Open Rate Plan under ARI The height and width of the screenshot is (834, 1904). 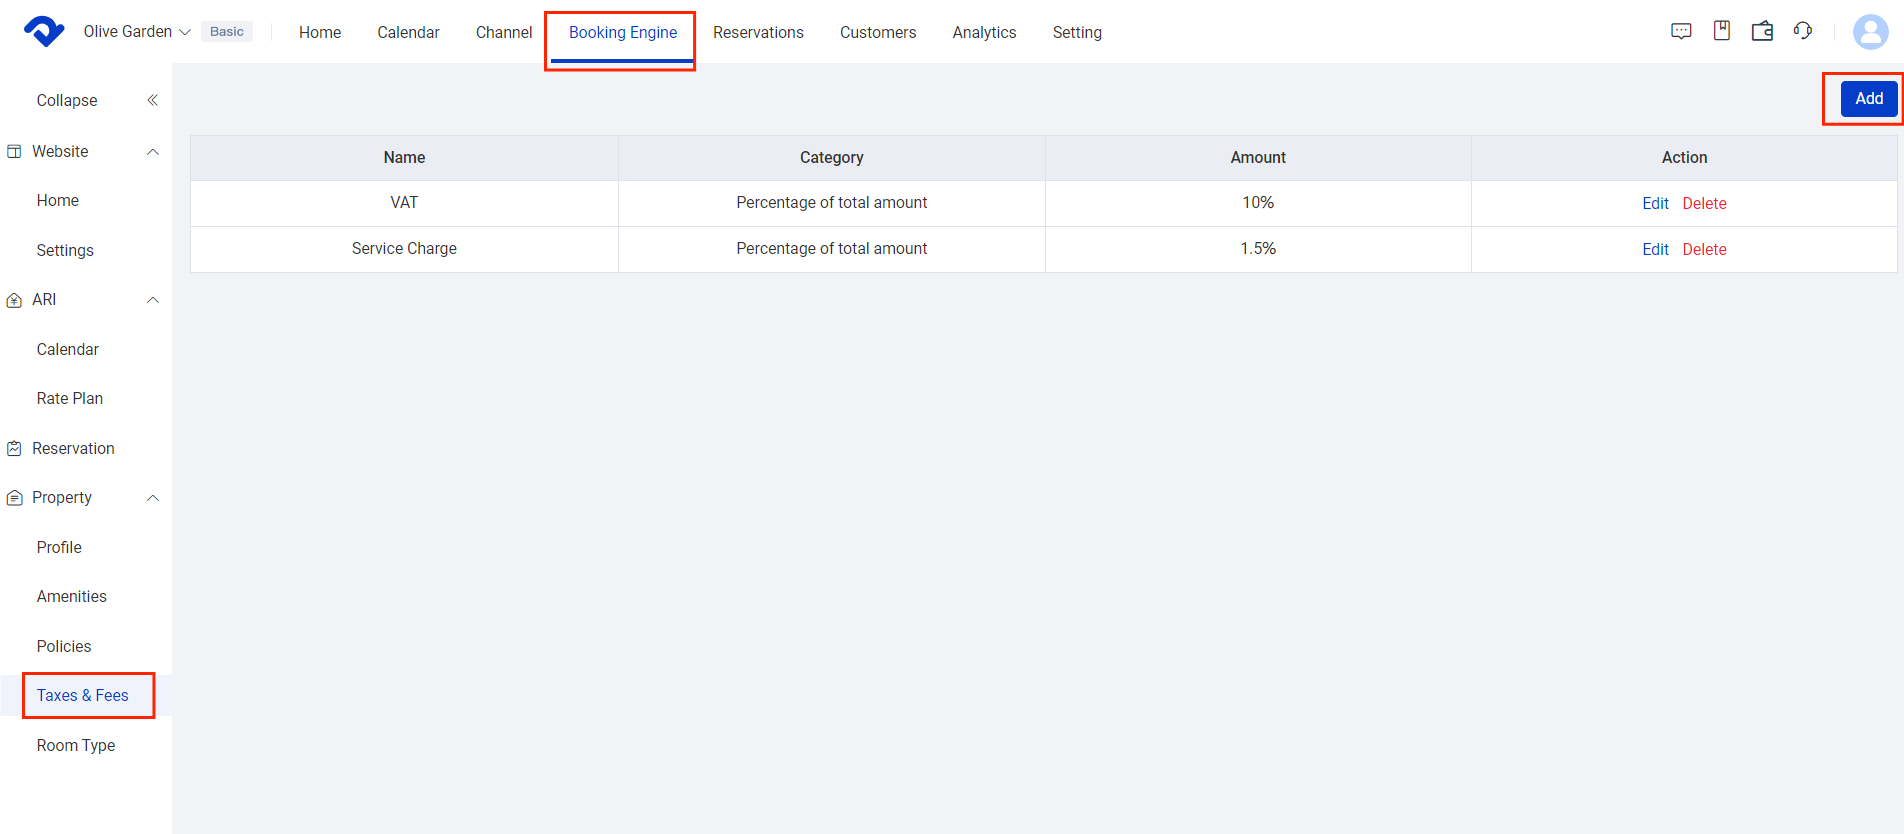click(70, 398)
